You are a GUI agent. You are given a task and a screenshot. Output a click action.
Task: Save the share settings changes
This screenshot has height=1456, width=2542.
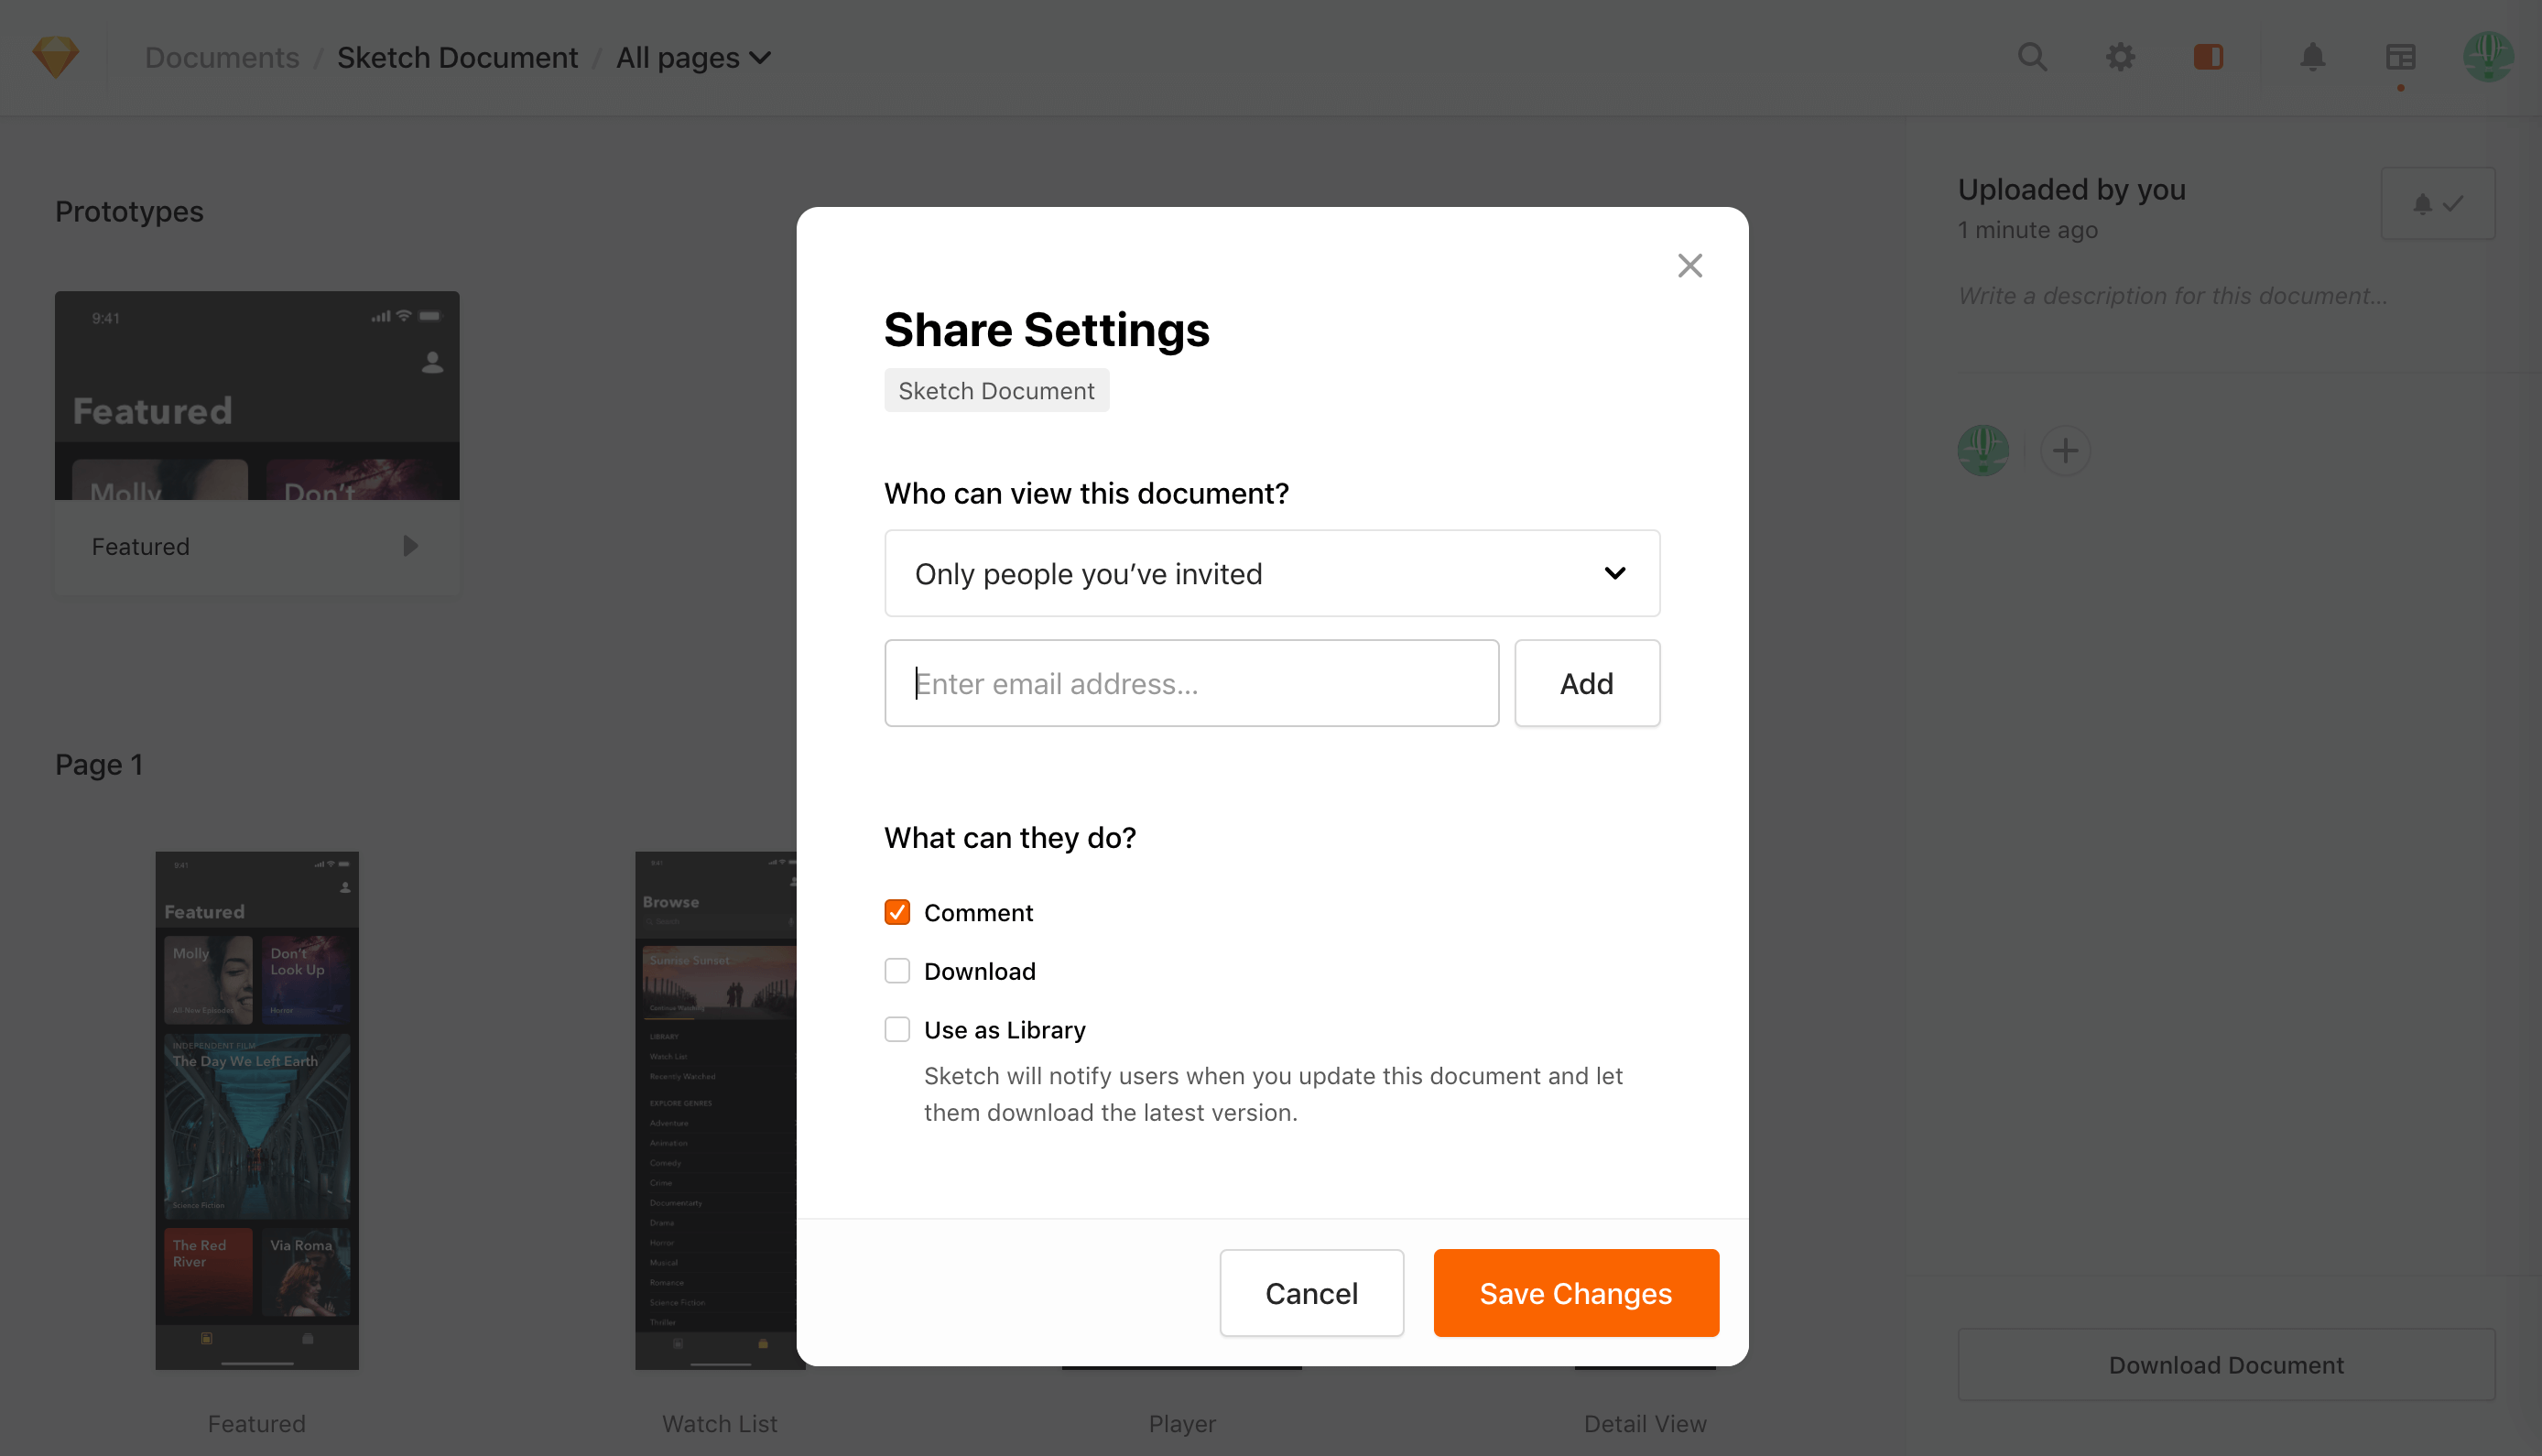[x=1575, y=1292]
